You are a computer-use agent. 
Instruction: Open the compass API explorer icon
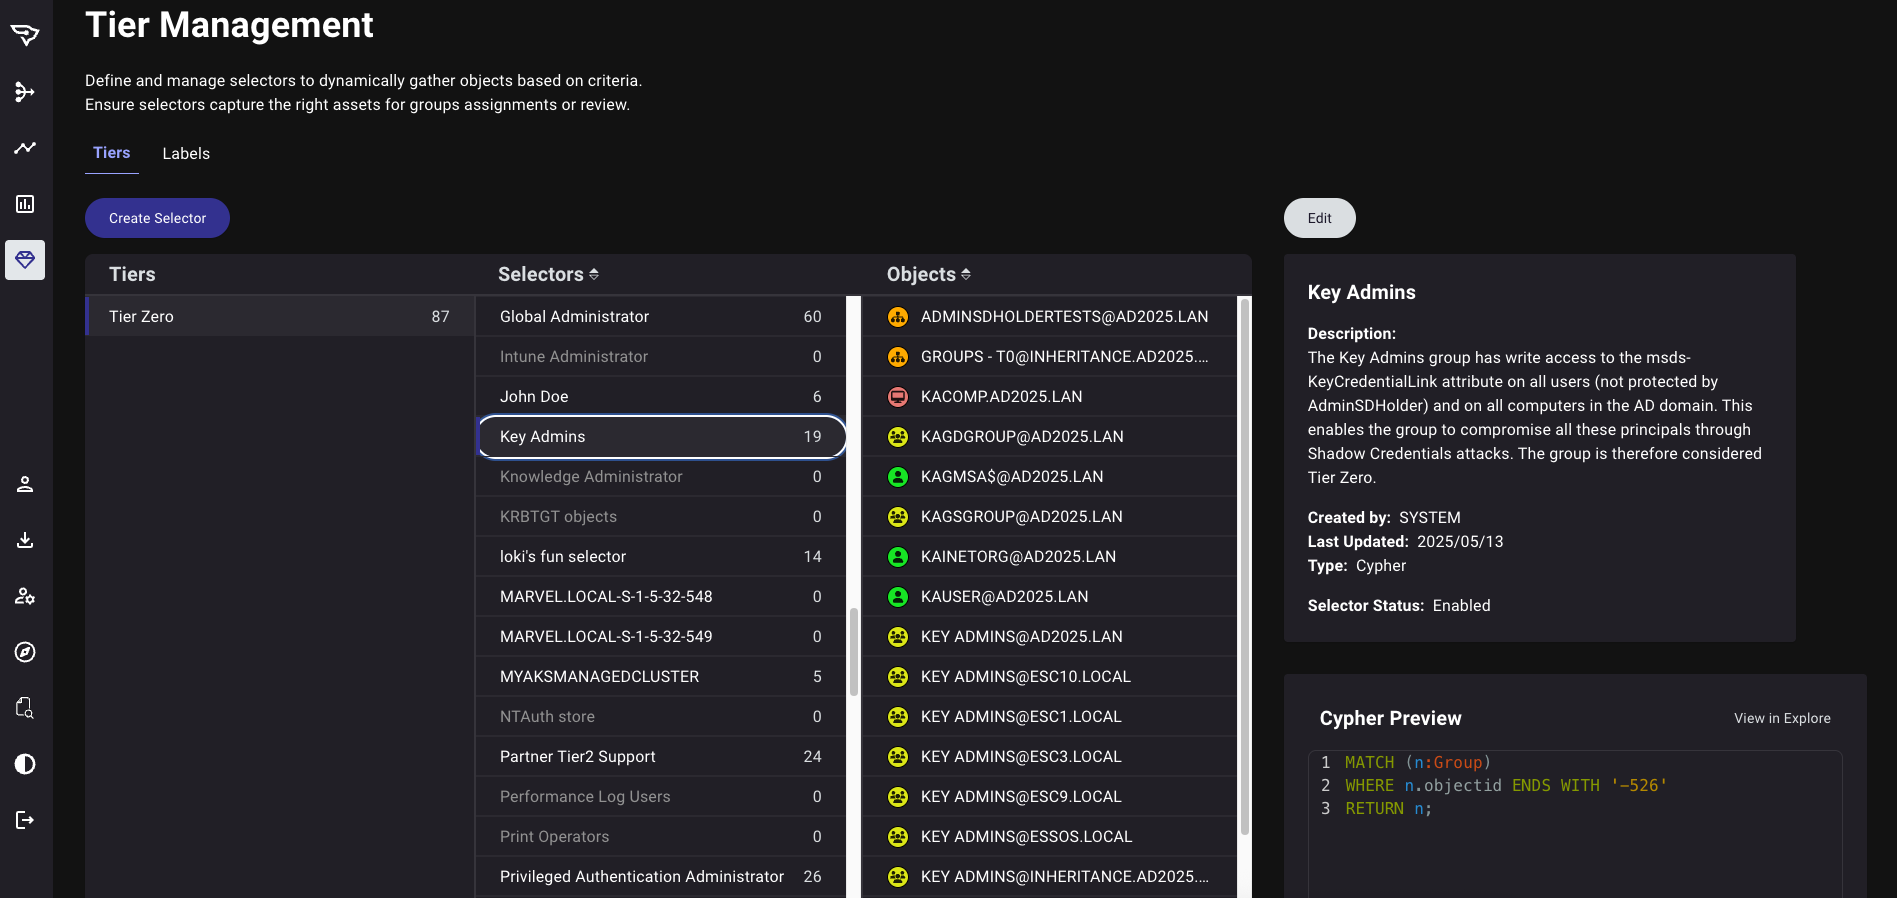pos(25,652)
